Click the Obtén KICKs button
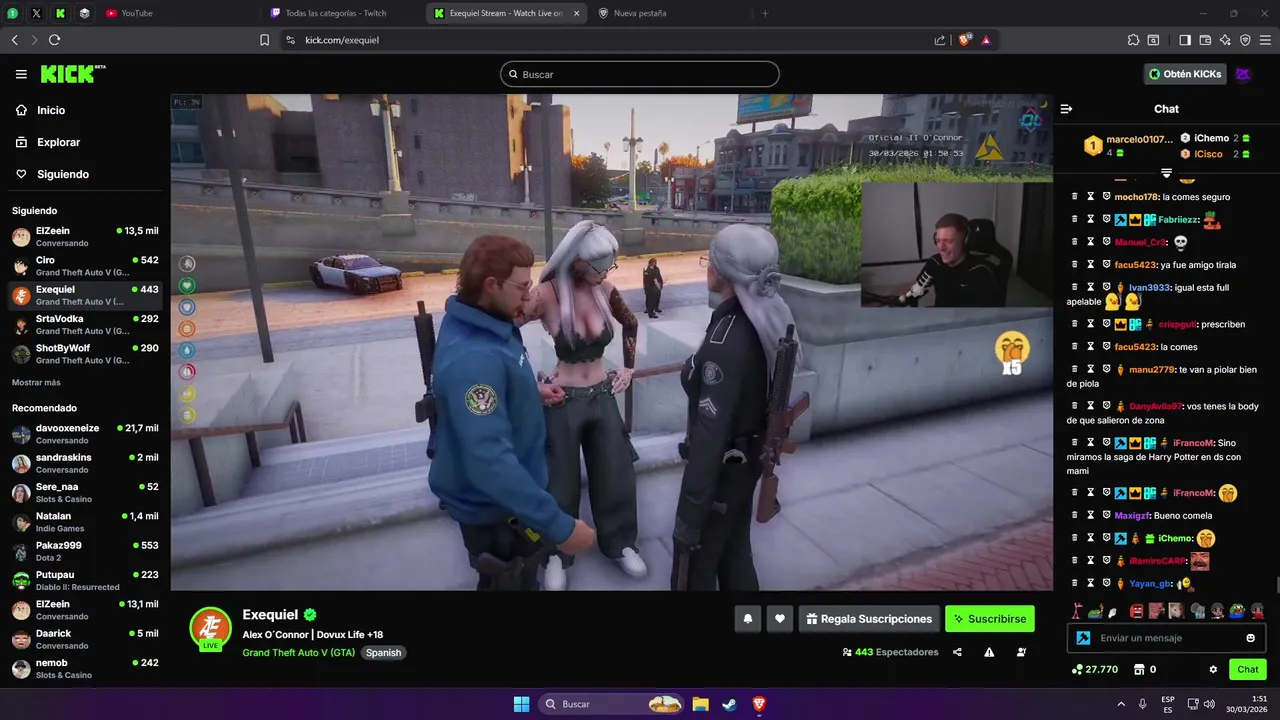The image size is (1280, 720). coord(1185,74)
